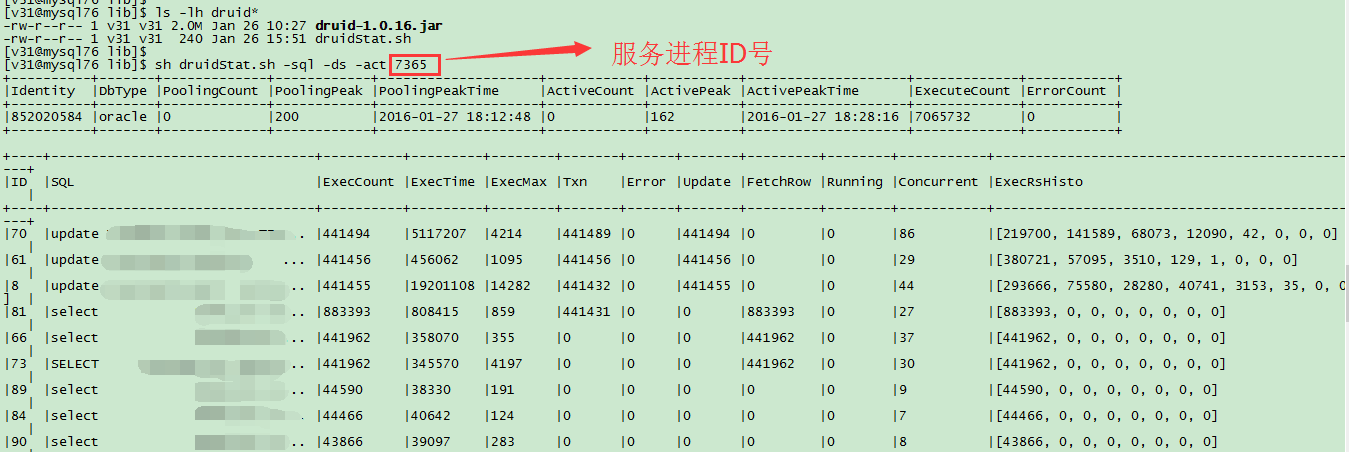Select ExecTime value 19201108 in row 8

click(x=443, y=286)
